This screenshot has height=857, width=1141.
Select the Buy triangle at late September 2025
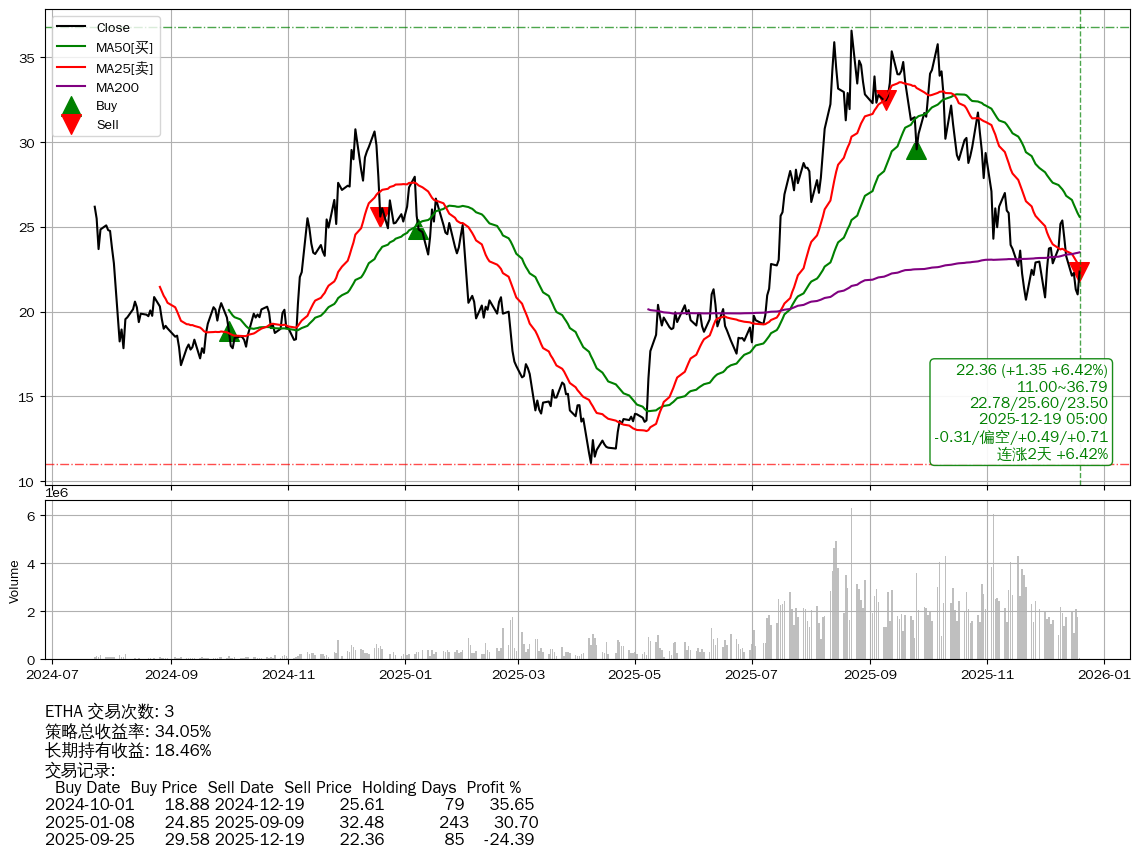pyautogui.click(x=916, y=150)
